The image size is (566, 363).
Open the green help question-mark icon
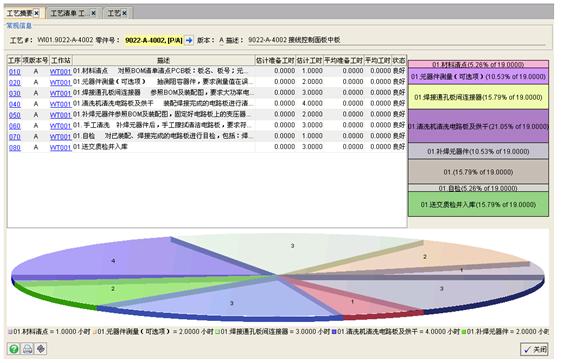[x=14, y=349]
